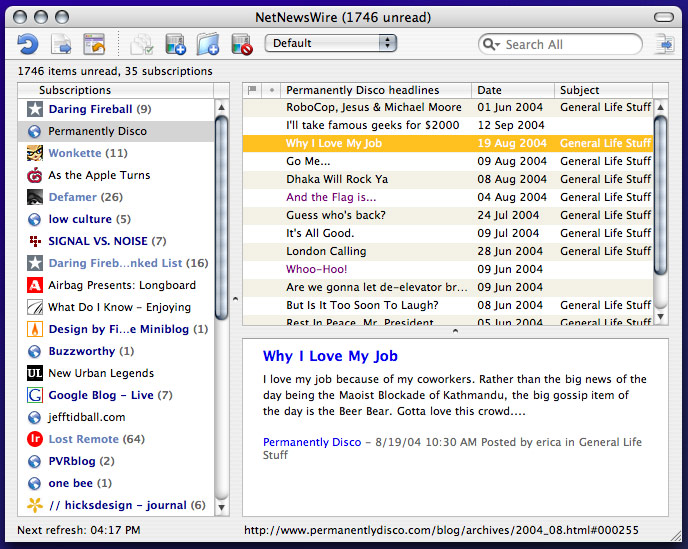Collapse the subscriptions pane using the splitter handle
688x549 pixels.
pyautogui.click(x=236, y=299)
